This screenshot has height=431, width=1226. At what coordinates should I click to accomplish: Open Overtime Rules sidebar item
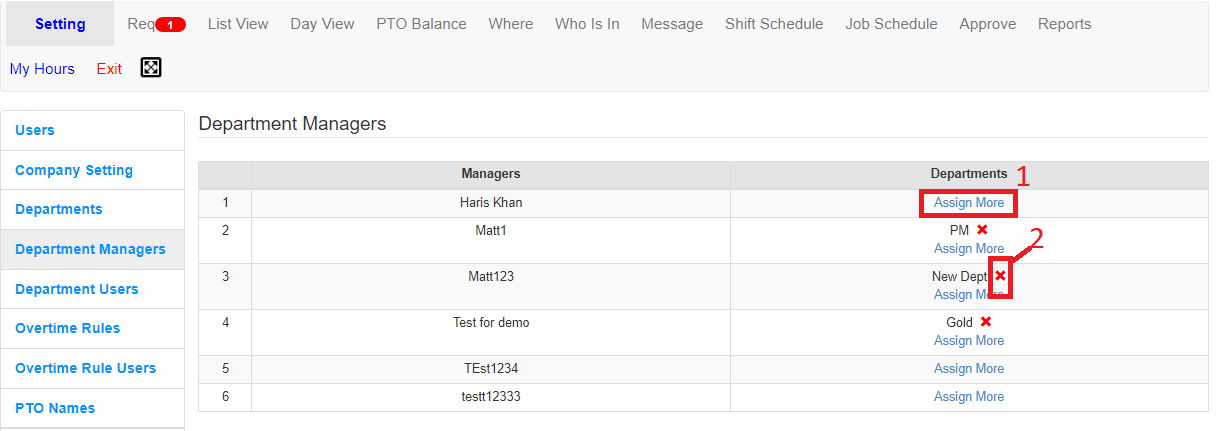pos(67,328)
